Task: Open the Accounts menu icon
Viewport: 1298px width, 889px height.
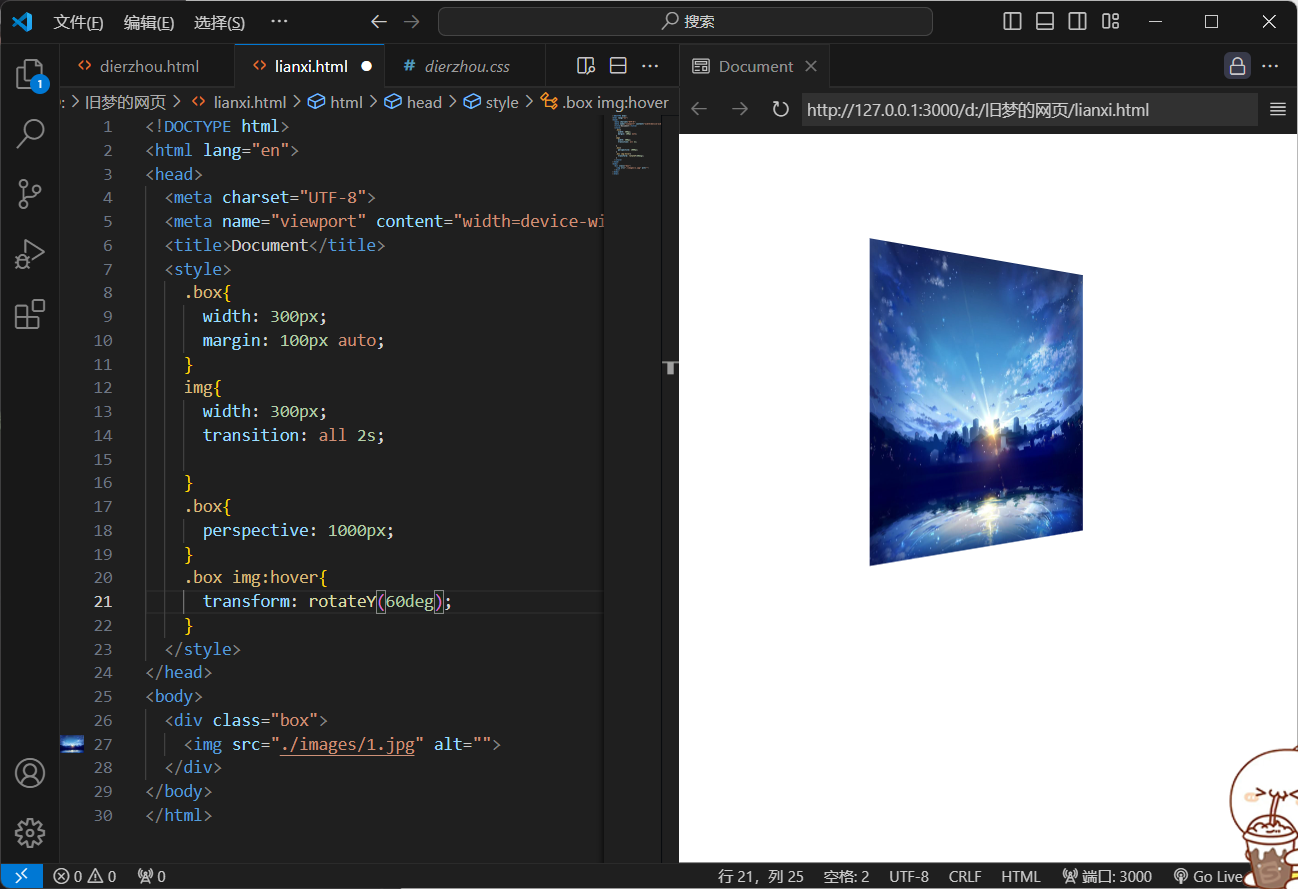Action: pyautogui.click(x=29, y=773)
